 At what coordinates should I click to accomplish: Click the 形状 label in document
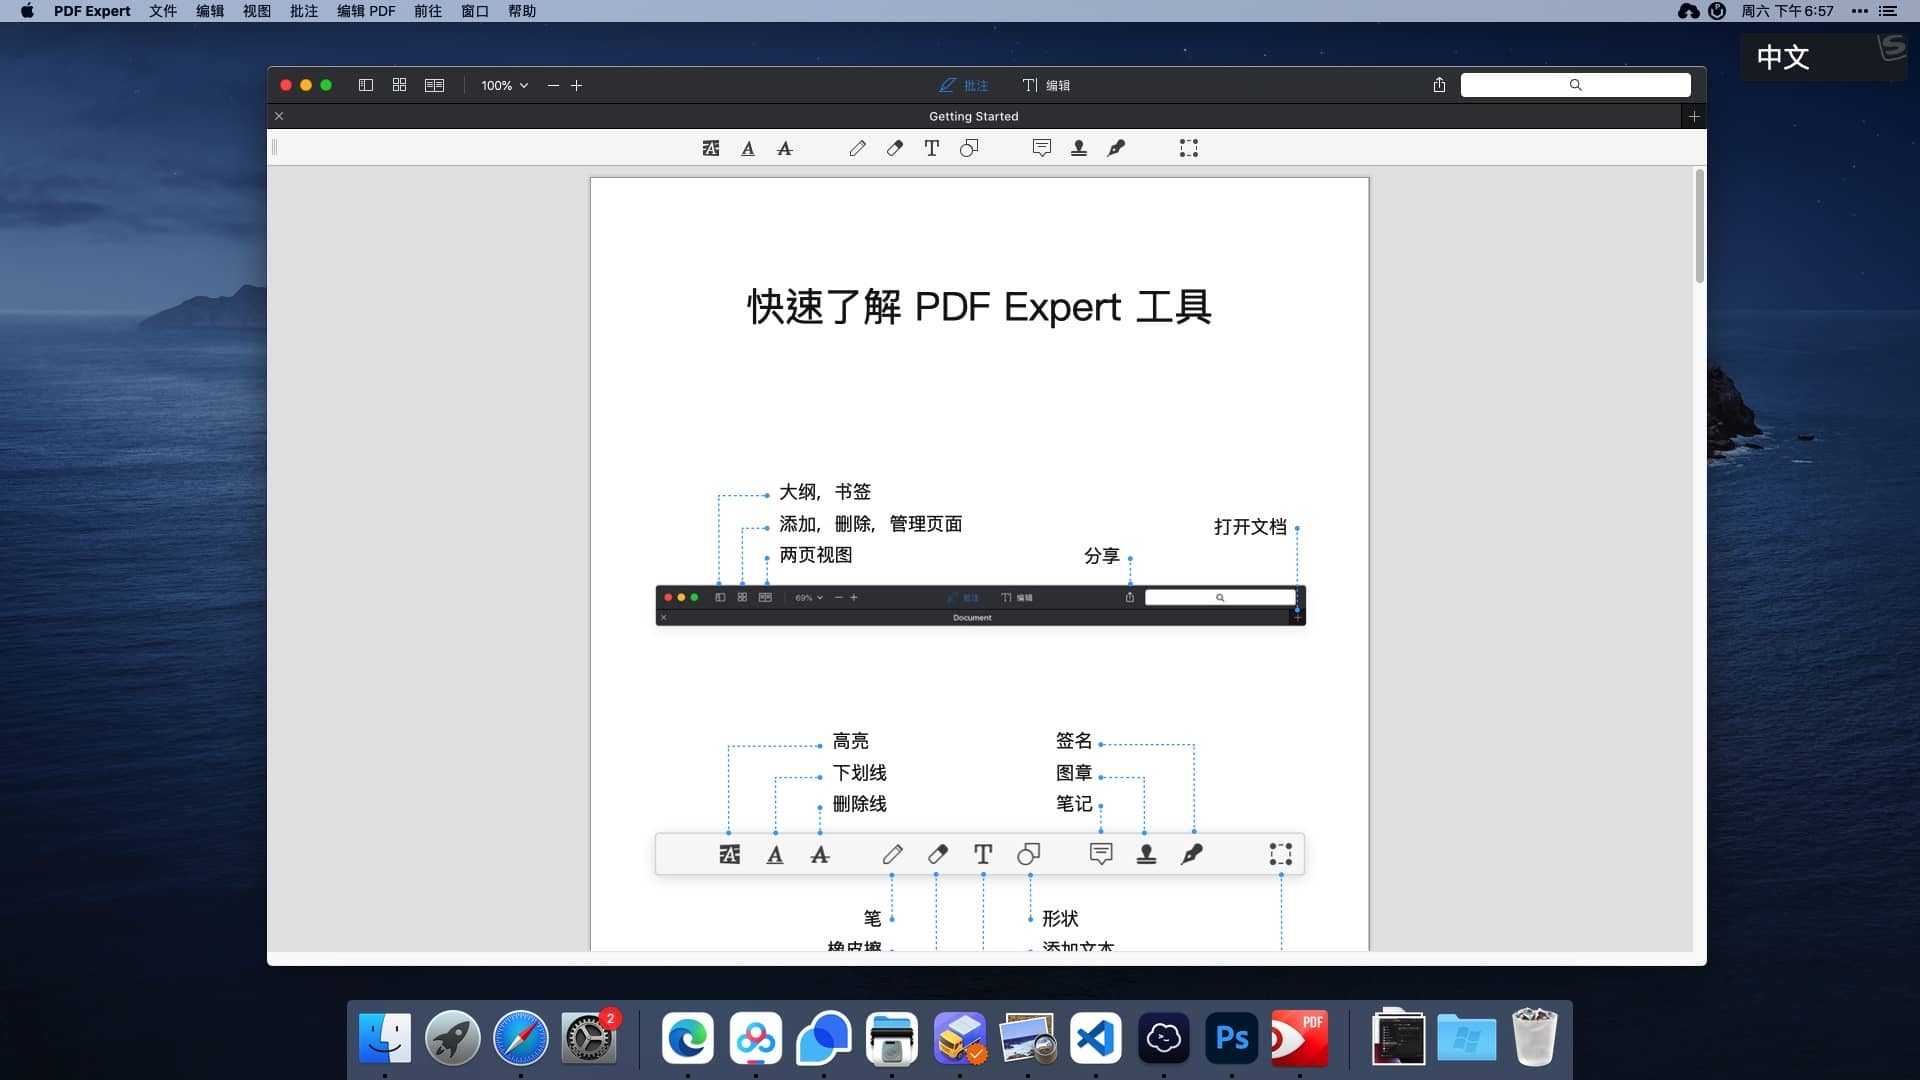pyautogui.click(x=1060, y=918)
